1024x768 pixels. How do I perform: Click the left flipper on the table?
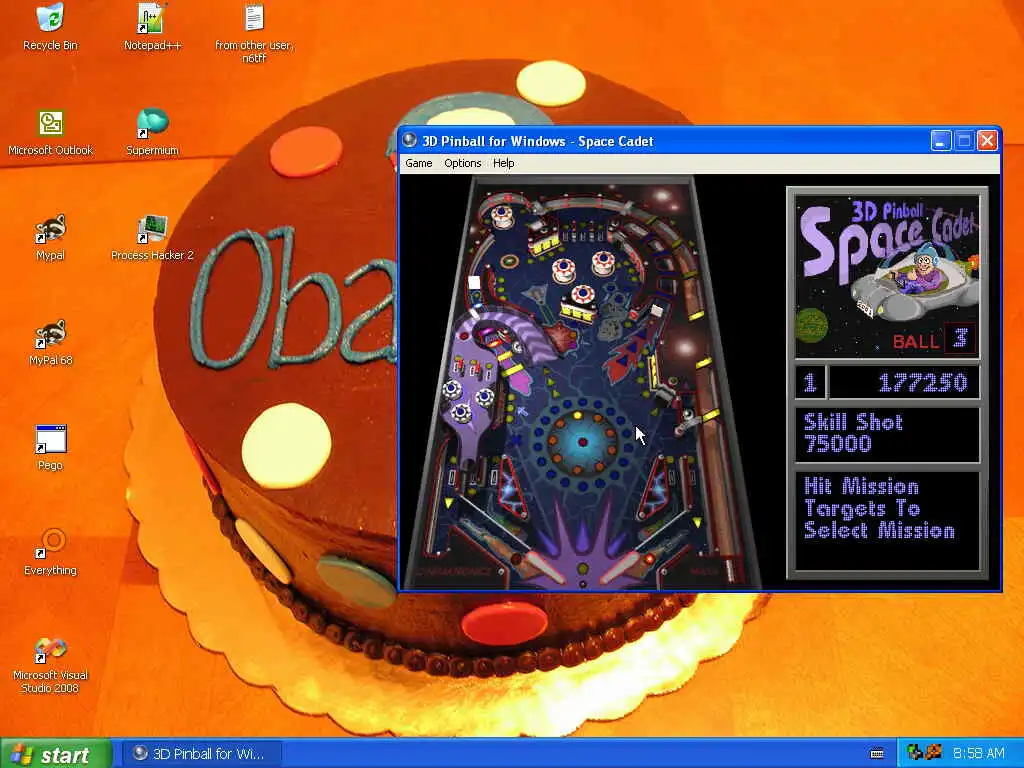[x=546, y=568]
